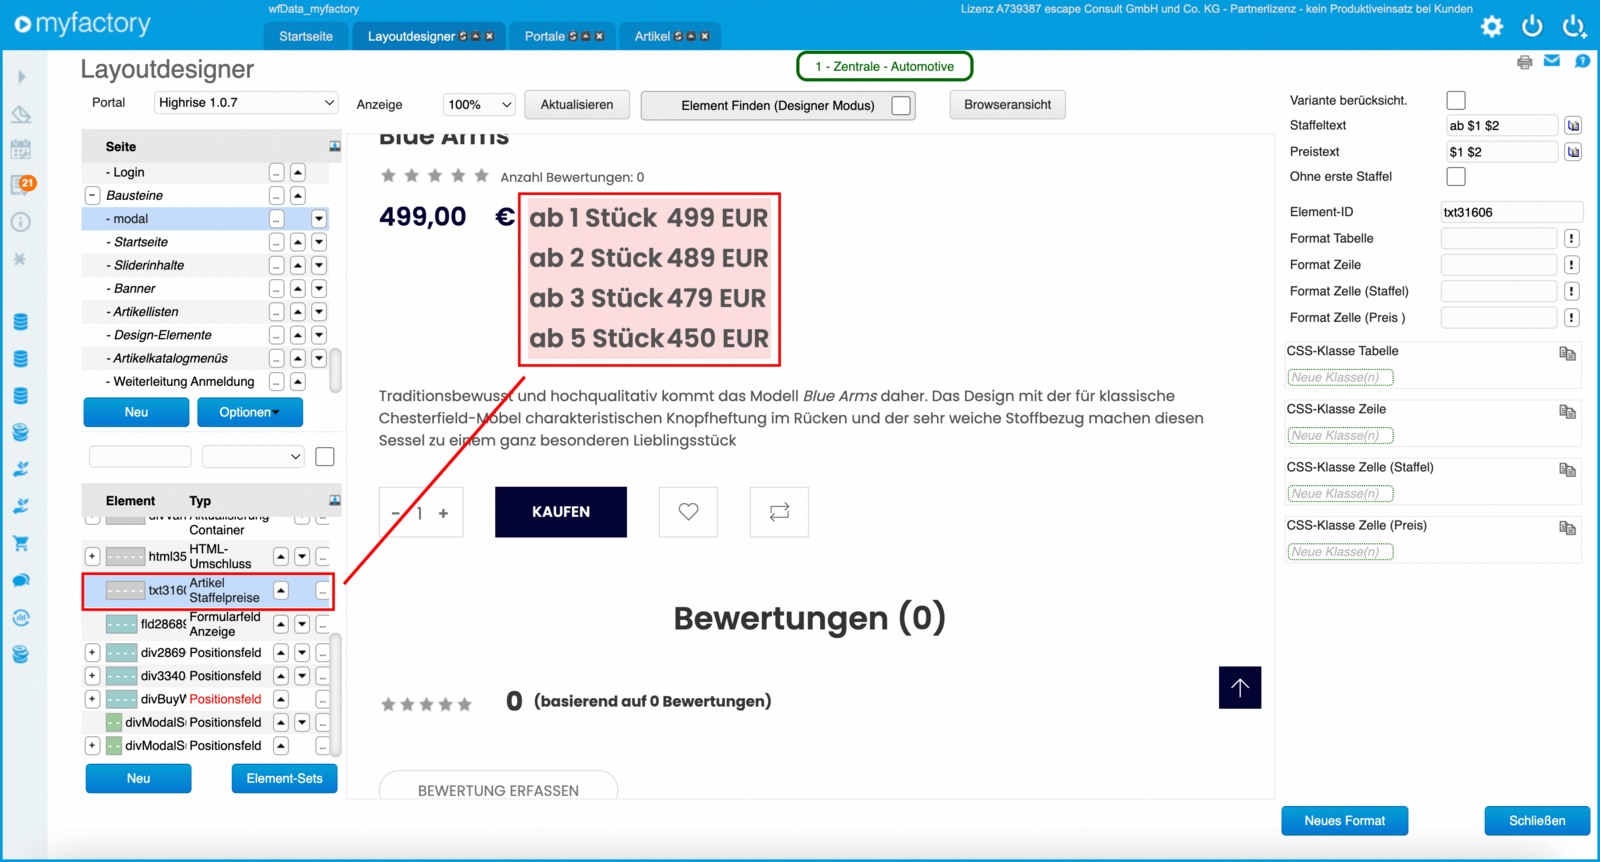Open the Optionen dropdown button
The height and width of the screenshot is (862, 1600).
[x=250, y=412]
